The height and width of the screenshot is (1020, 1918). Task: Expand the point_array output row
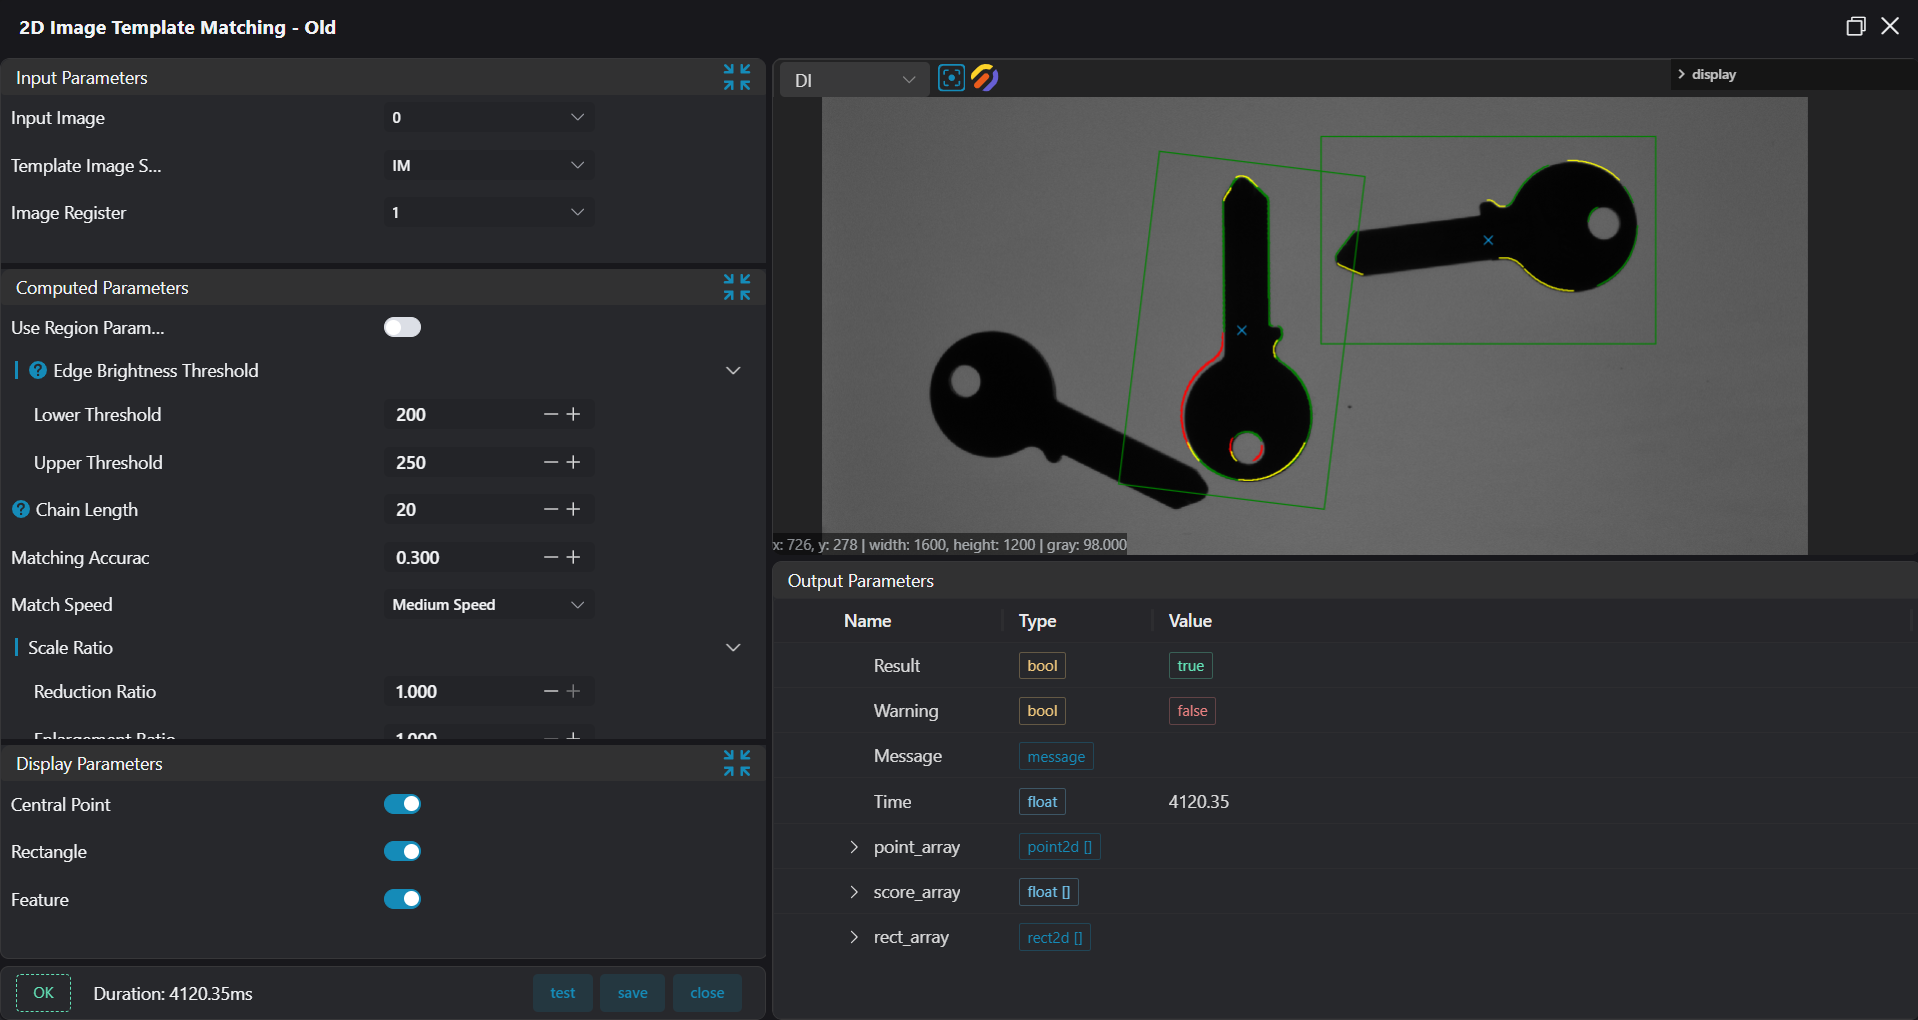tap(853, 847)
